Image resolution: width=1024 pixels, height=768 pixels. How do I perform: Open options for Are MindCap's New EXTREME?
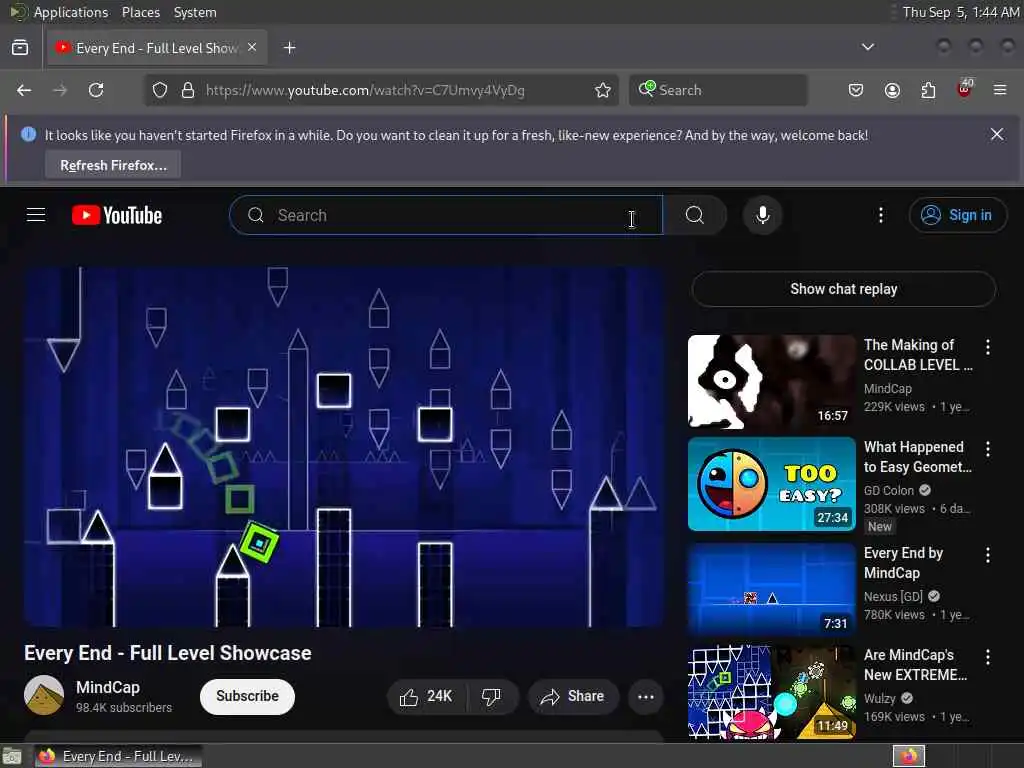(987, 657)
